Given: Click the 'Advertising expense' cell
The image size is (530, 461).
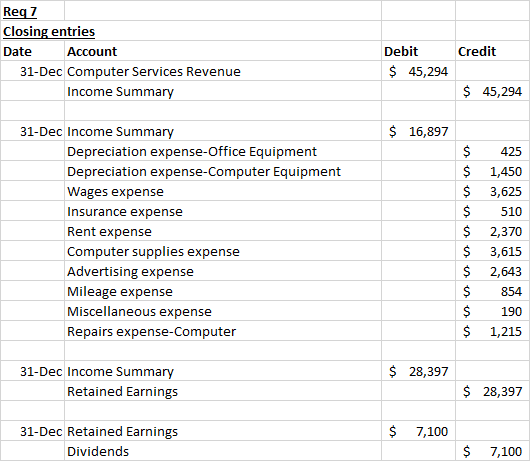Looking at the screenshot, I should [x=223, y=271].
